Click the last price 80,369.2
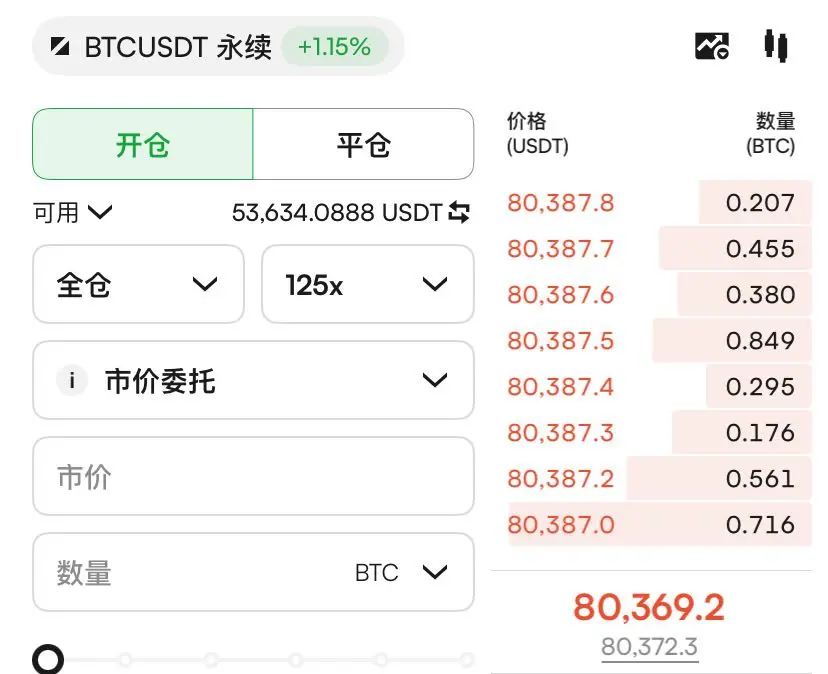The width and height of the screenshot is (828, 674). [649, 607]
